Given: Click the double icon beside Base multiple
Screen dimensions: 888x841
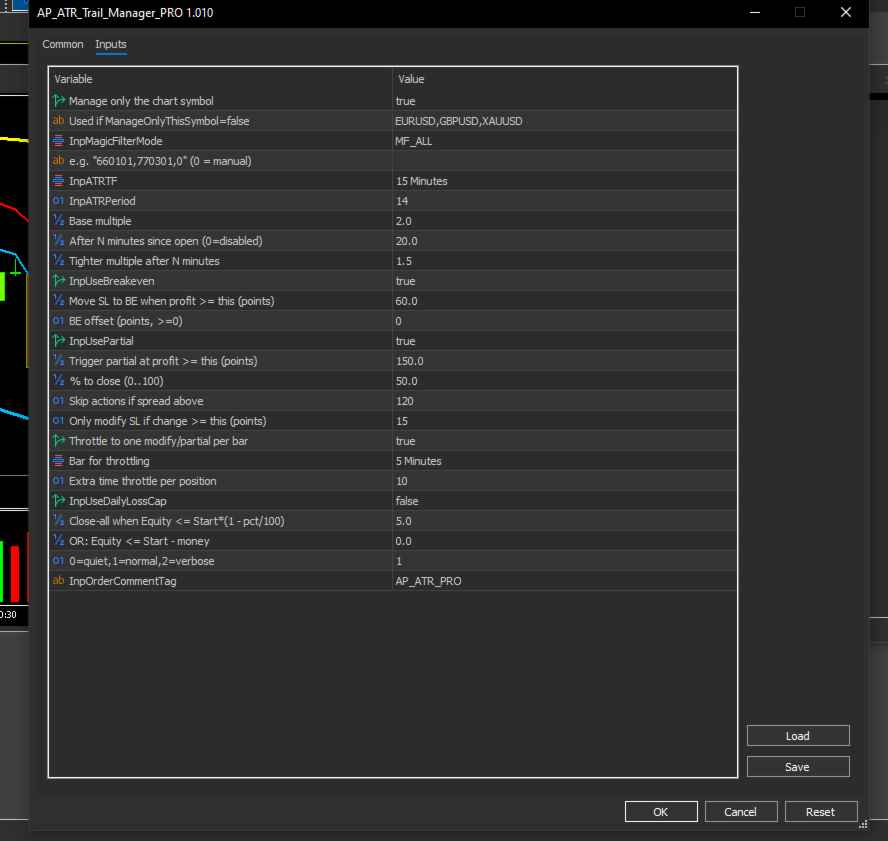Looking at the screenshot, I should pos(58,221).
